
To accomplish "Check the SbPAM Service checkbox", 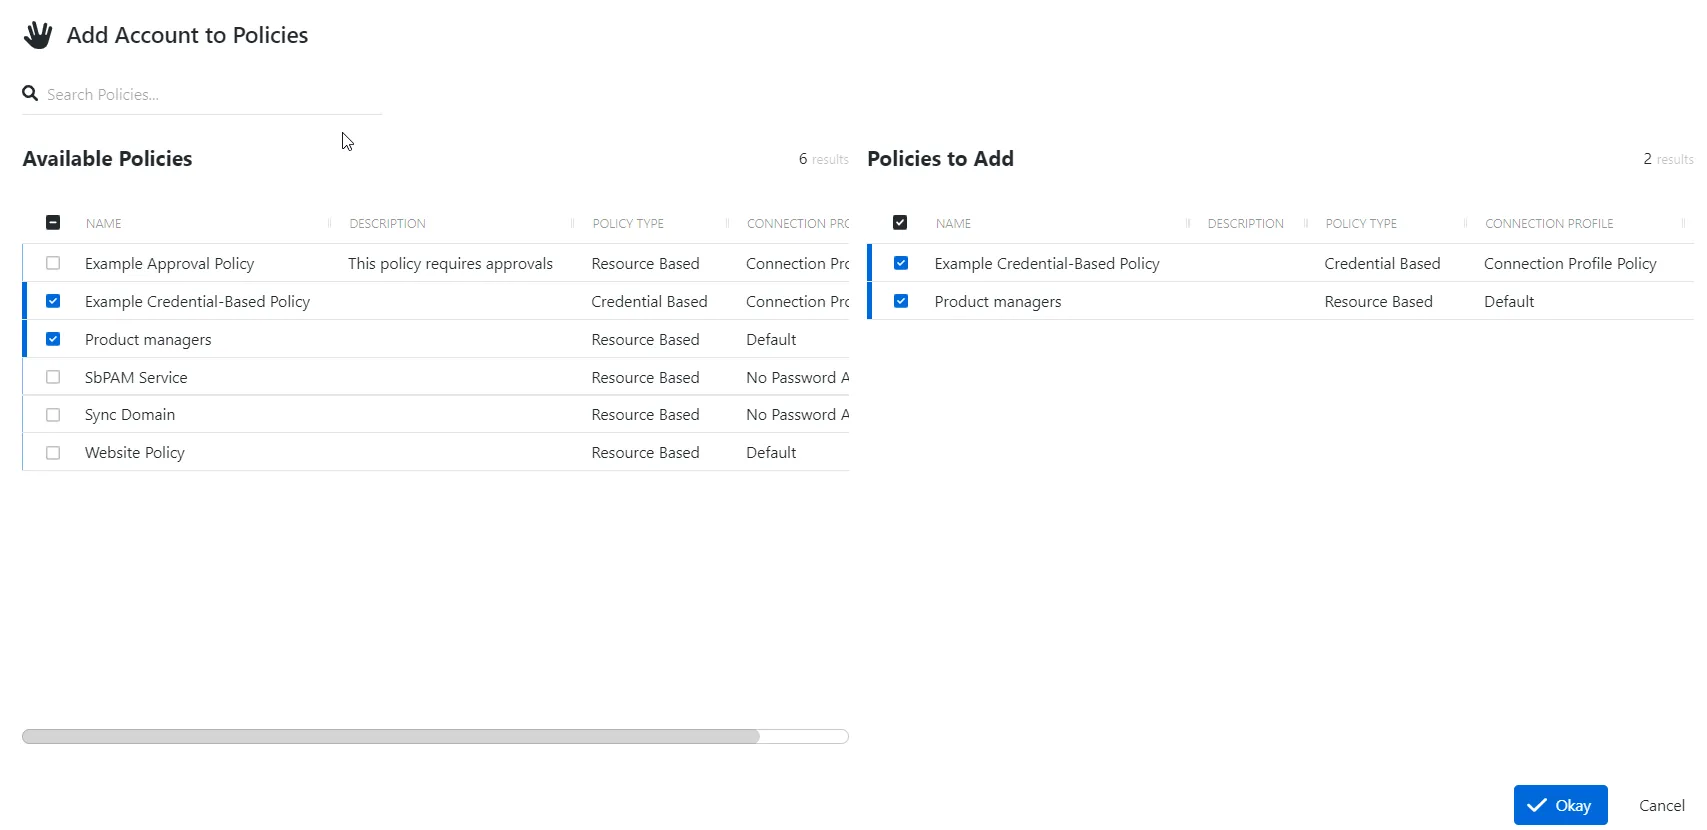I will [53, 377].
